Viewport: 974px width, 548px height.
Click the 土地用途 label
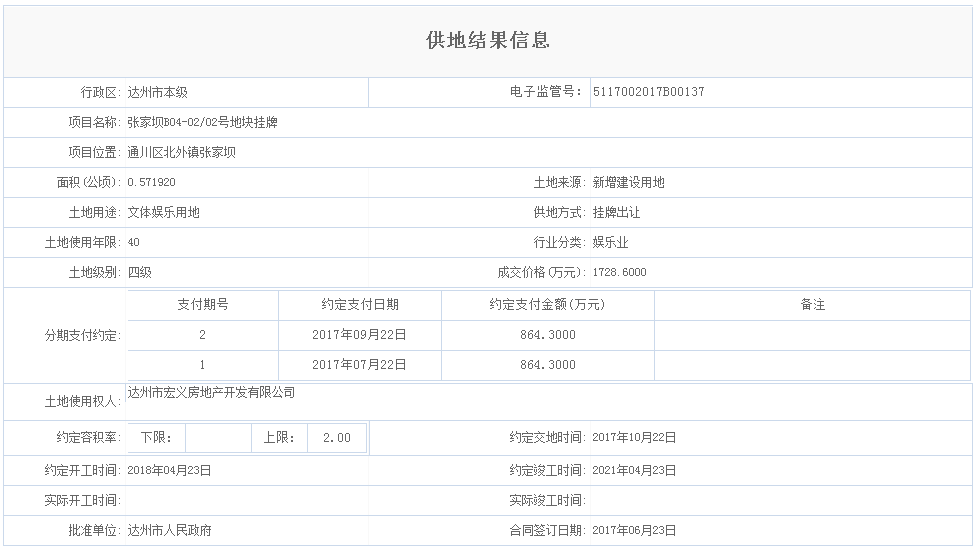pyautogui.click(x=95, y=212)
